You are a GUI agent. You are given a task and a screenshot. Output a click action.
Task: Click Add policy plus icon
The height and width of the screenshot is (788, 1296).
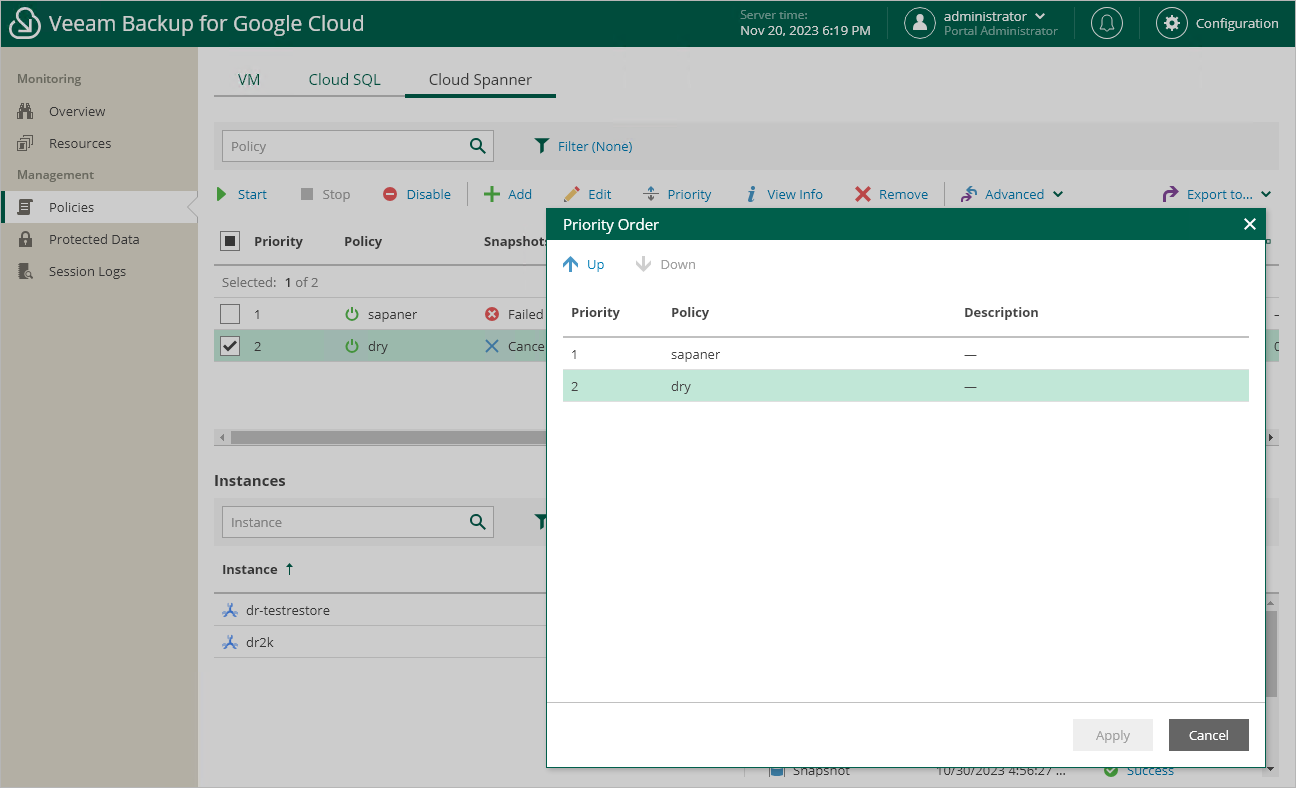[492, 194]
